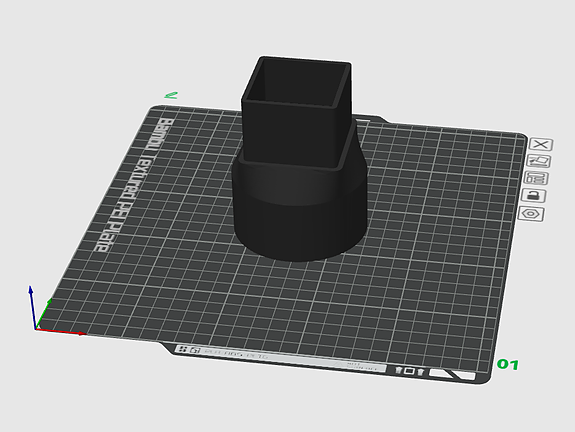Screen dimensions: 575x432
Task: Click the green plate number 01
Action: pyautogui.click(x=508, y=365)
